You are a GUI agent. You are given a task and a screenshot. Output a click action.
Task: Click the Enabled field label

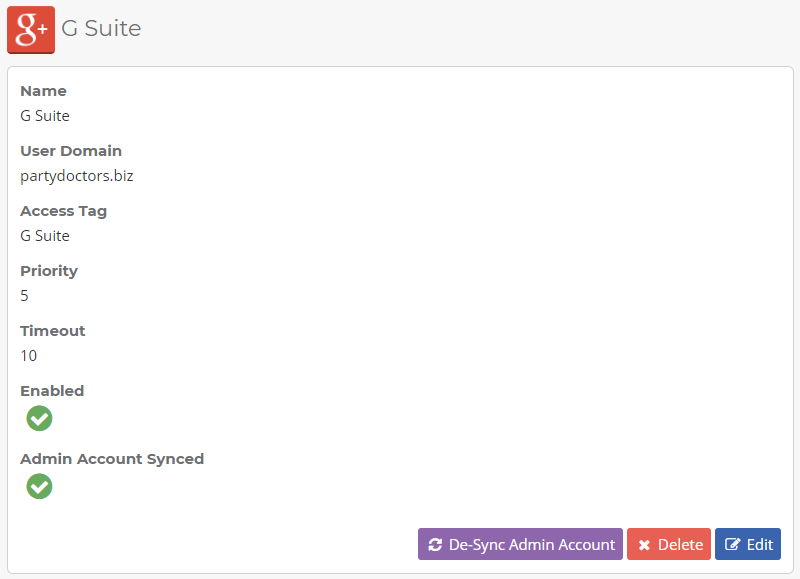[52, 391]
